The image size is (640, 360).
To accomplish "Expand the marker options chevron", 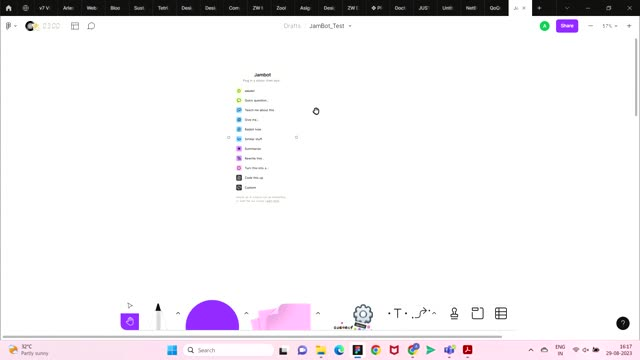I will tap(178, 313).
